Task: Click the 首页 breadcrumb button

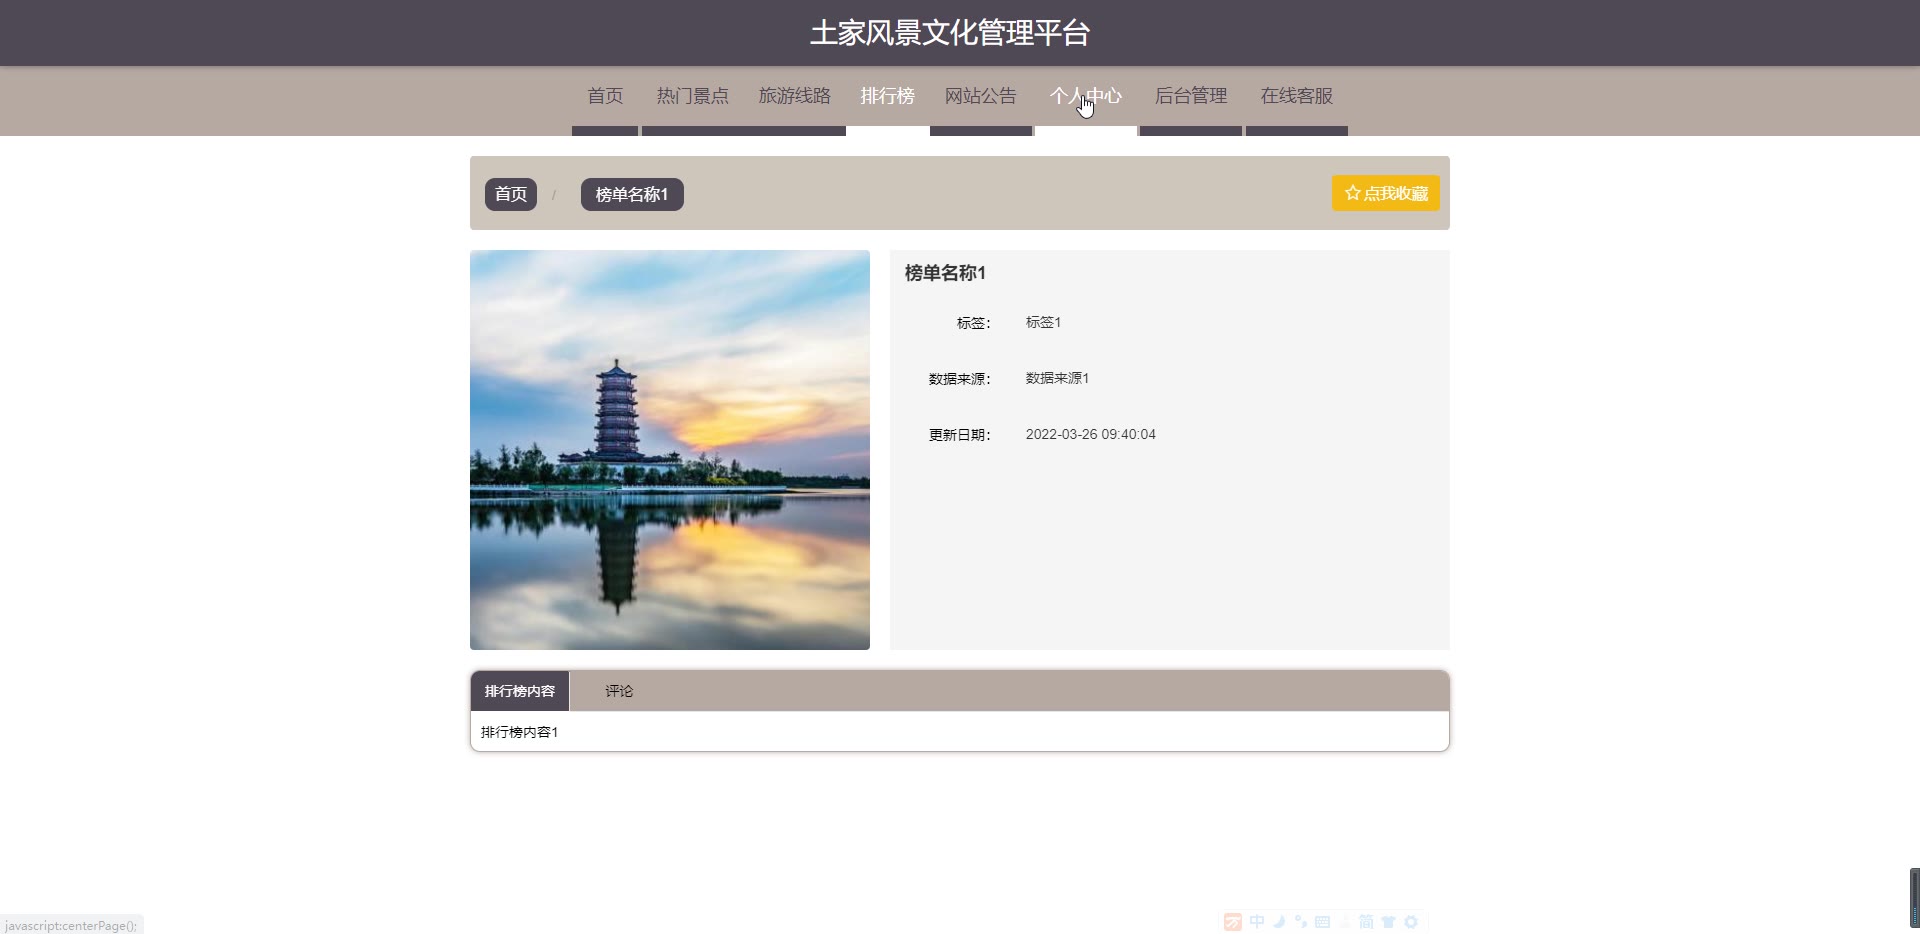Action: (x=511, y=194)
